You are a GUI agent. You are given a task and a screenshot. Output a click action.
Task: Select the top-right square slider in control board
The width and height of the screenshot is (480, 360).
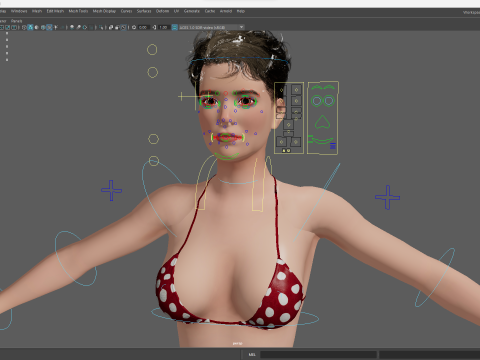(296, 90)
